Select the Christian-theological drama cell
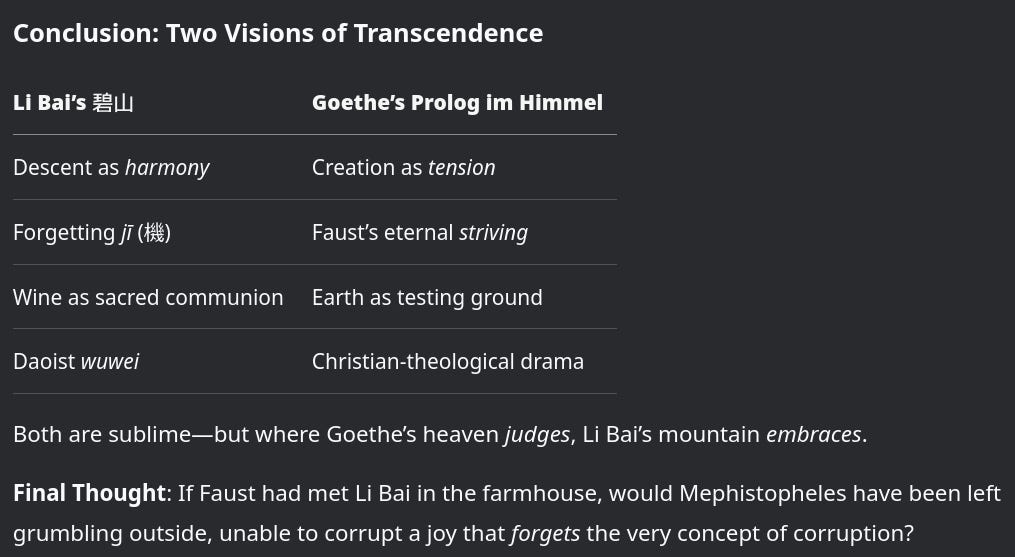This screenshot has width=1015, height=557. click(448, 361)
